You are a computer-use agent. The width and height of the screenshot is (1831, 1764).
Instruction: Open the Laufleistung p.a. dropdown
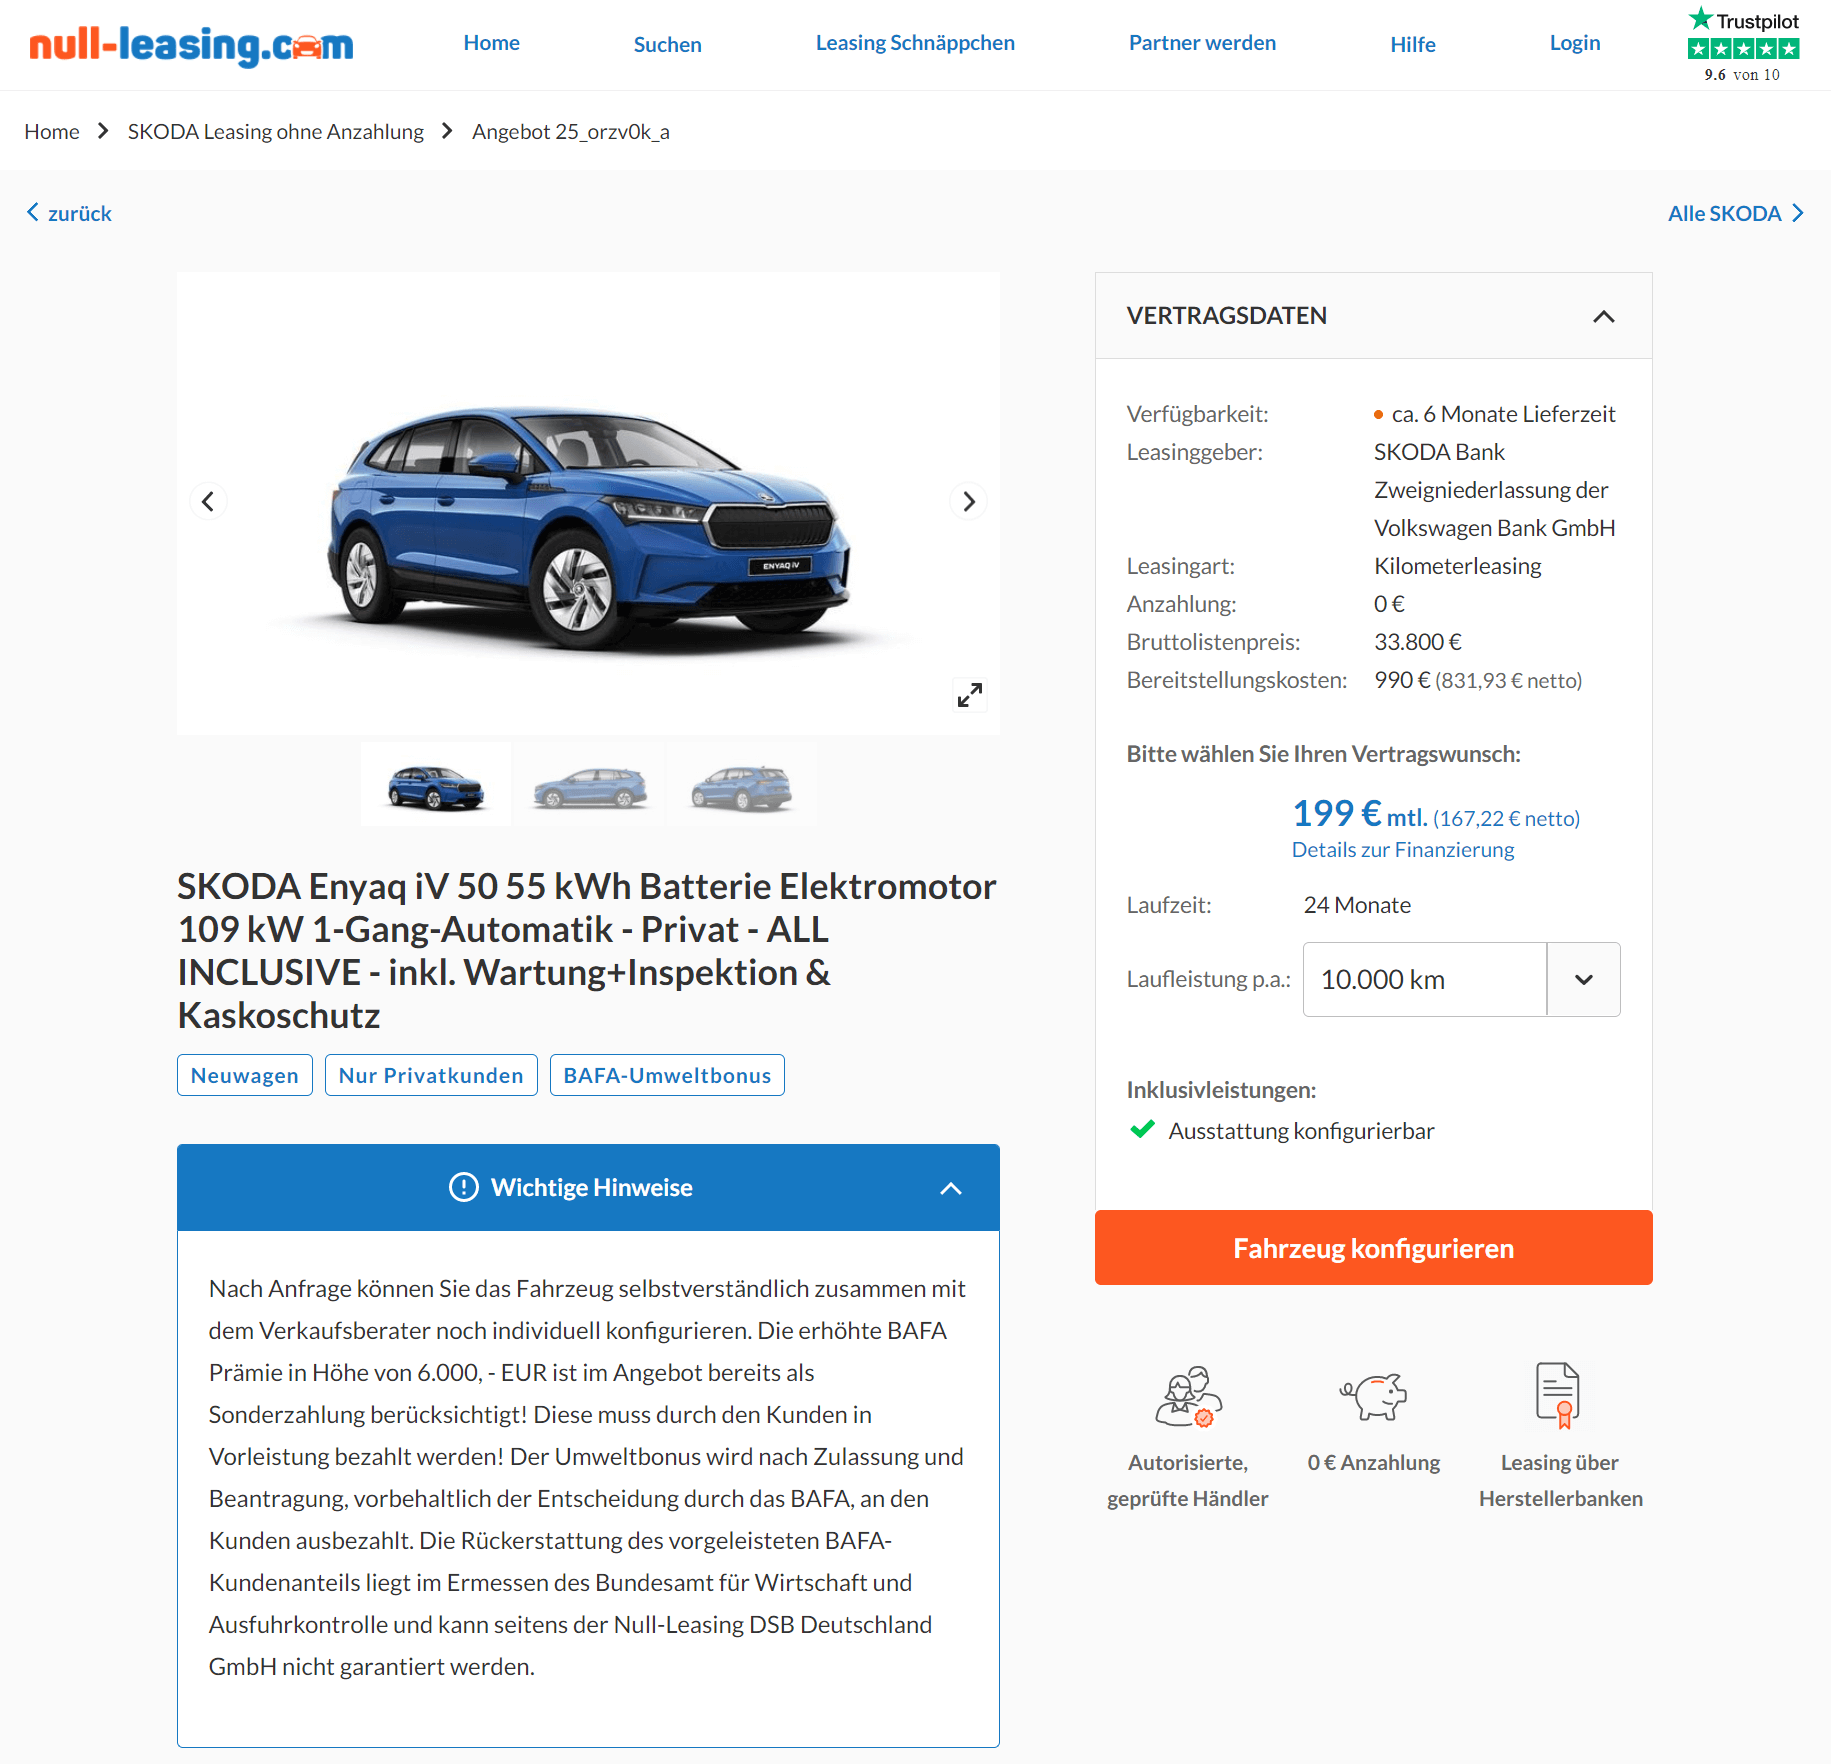tap(1461, 980)
